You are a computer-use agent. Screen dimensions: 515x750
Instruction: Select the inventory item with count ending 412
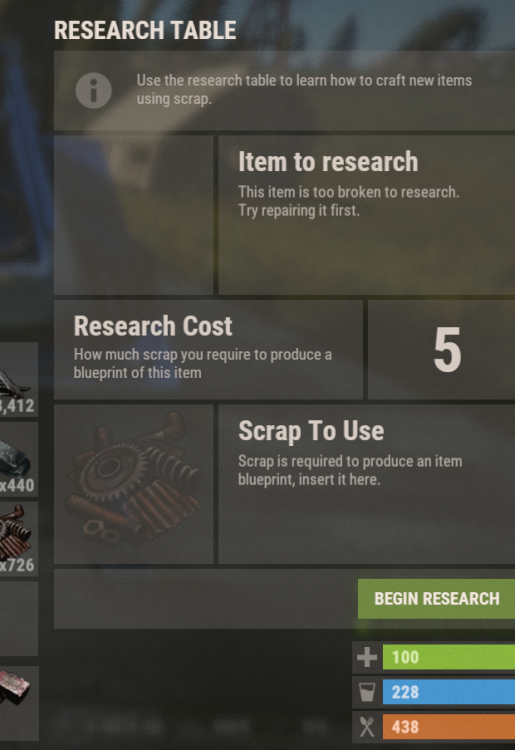[18, 379]
